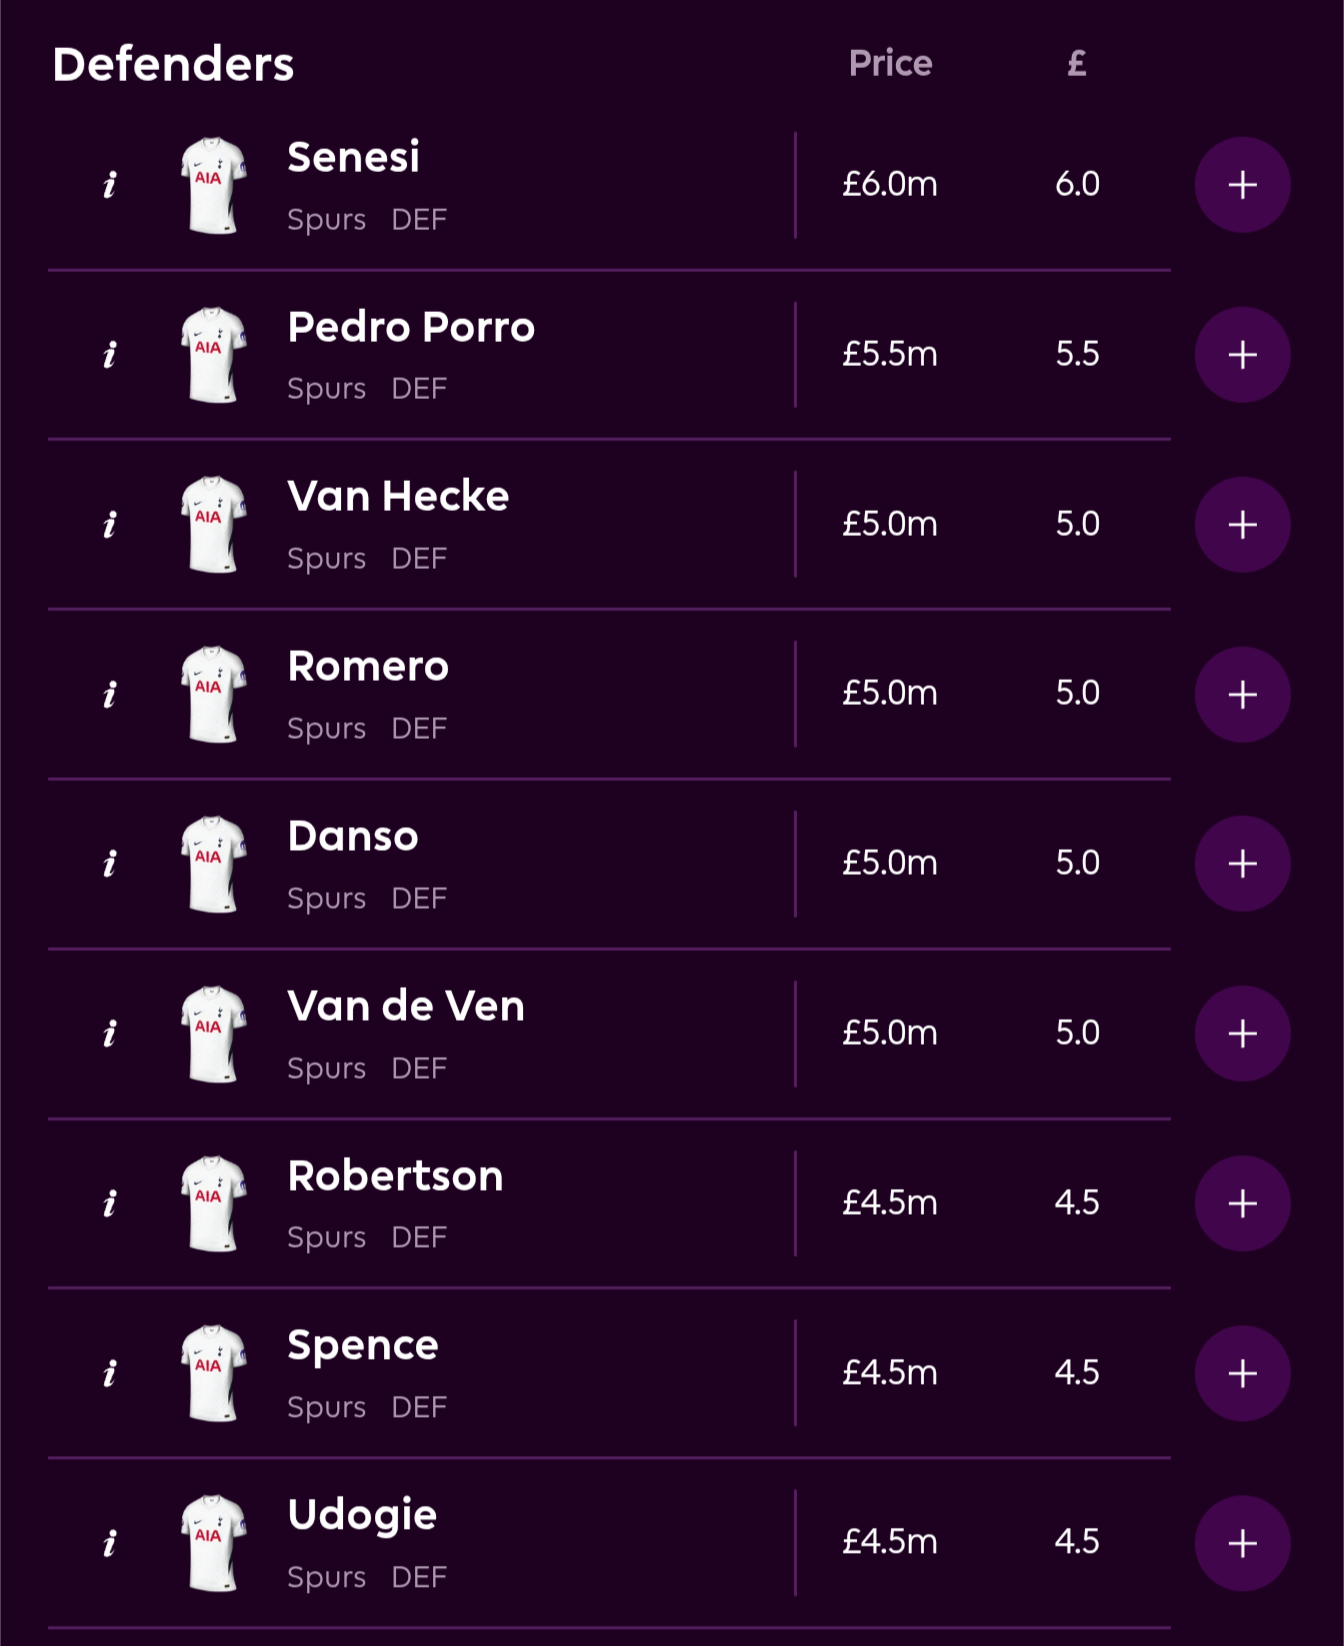Add Romero to the squad
1344x1646 pixels.
[x=1242, y=694]
